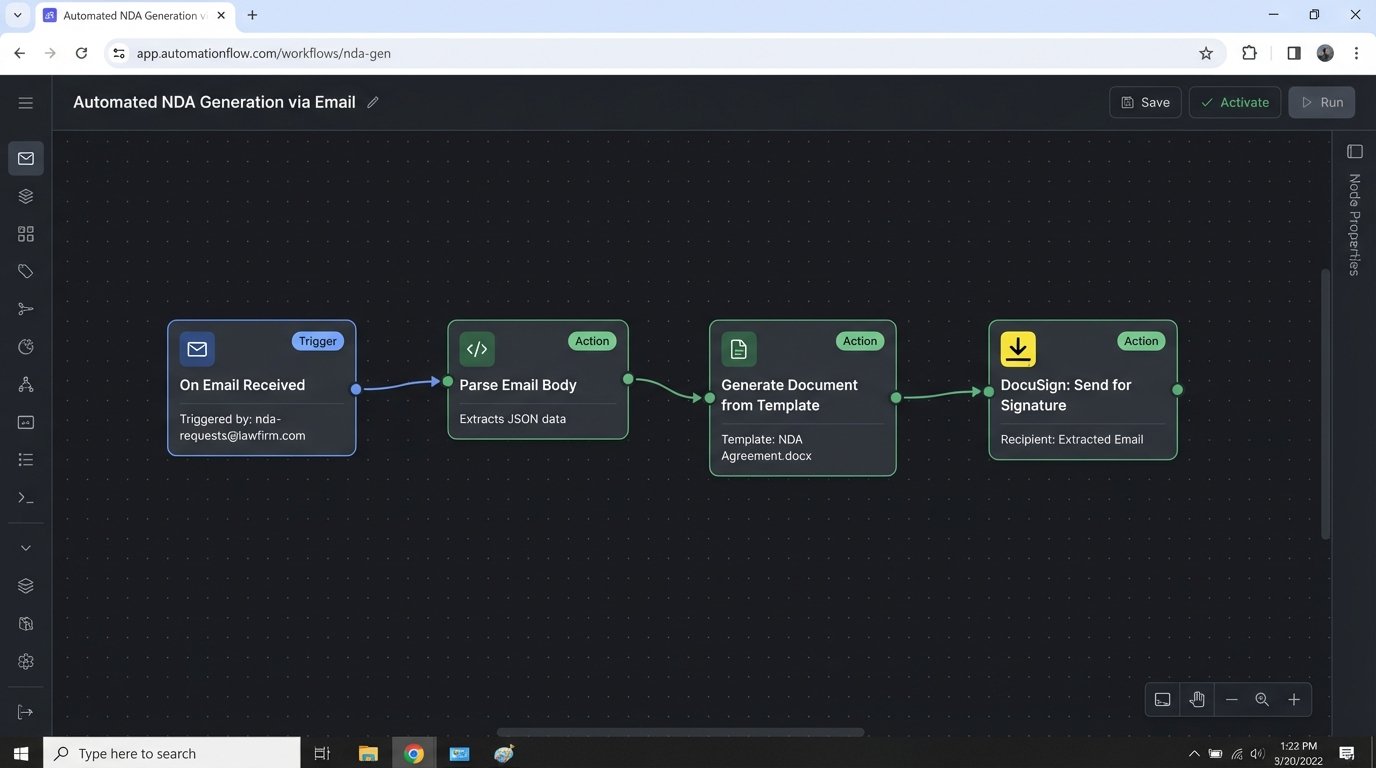The width and height of the screenshot is (1376, 768).
Task: Show hidden system tray icons
Action: coord(1193,753)
